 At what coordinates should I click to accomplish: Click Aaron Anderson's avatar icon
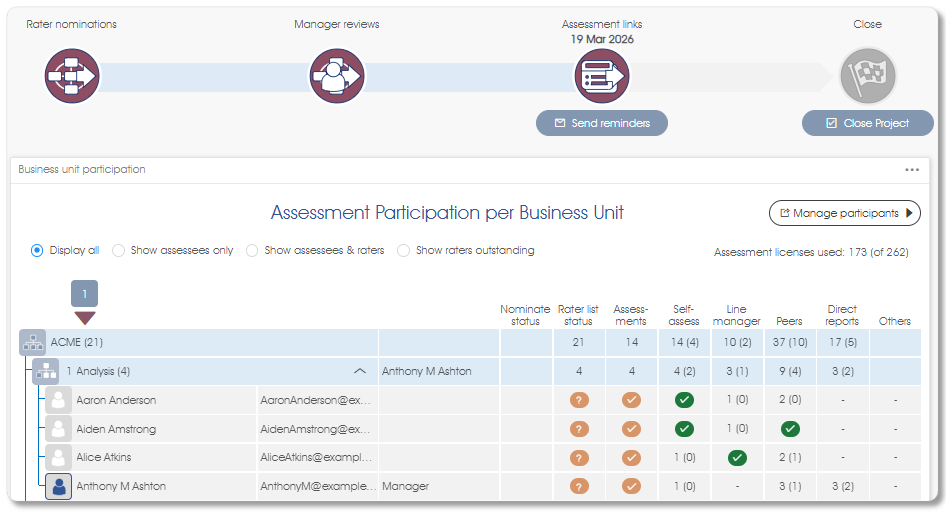tap(59, 400)
